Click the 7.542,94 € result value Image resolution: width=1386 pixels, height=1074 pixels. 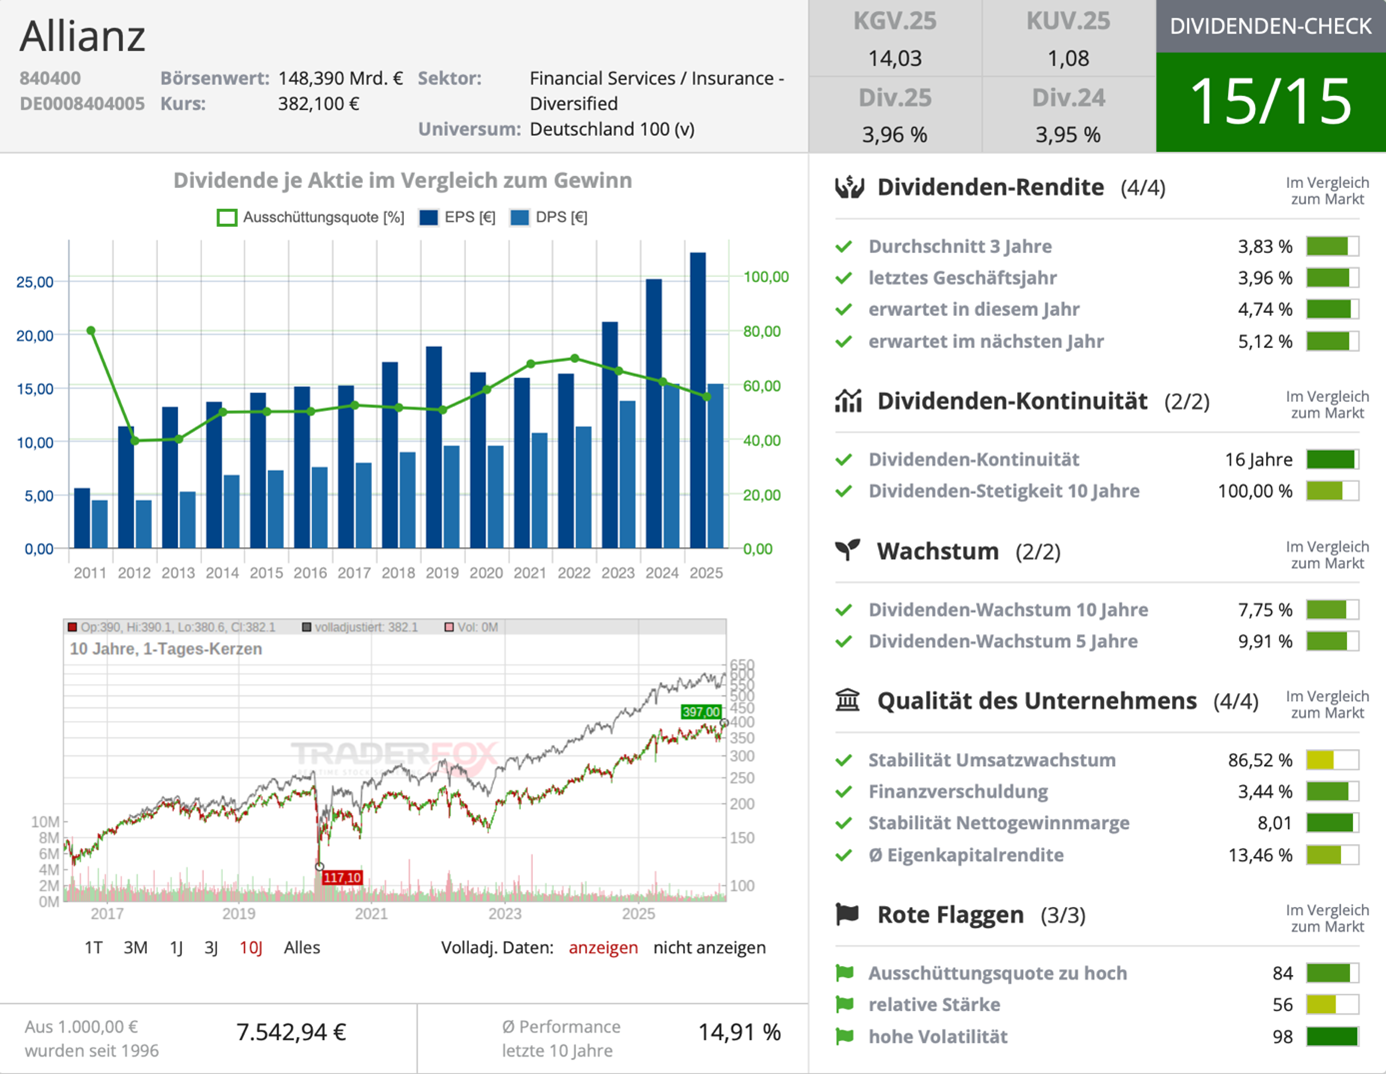pyautogui.click(x=291, y=1032)
